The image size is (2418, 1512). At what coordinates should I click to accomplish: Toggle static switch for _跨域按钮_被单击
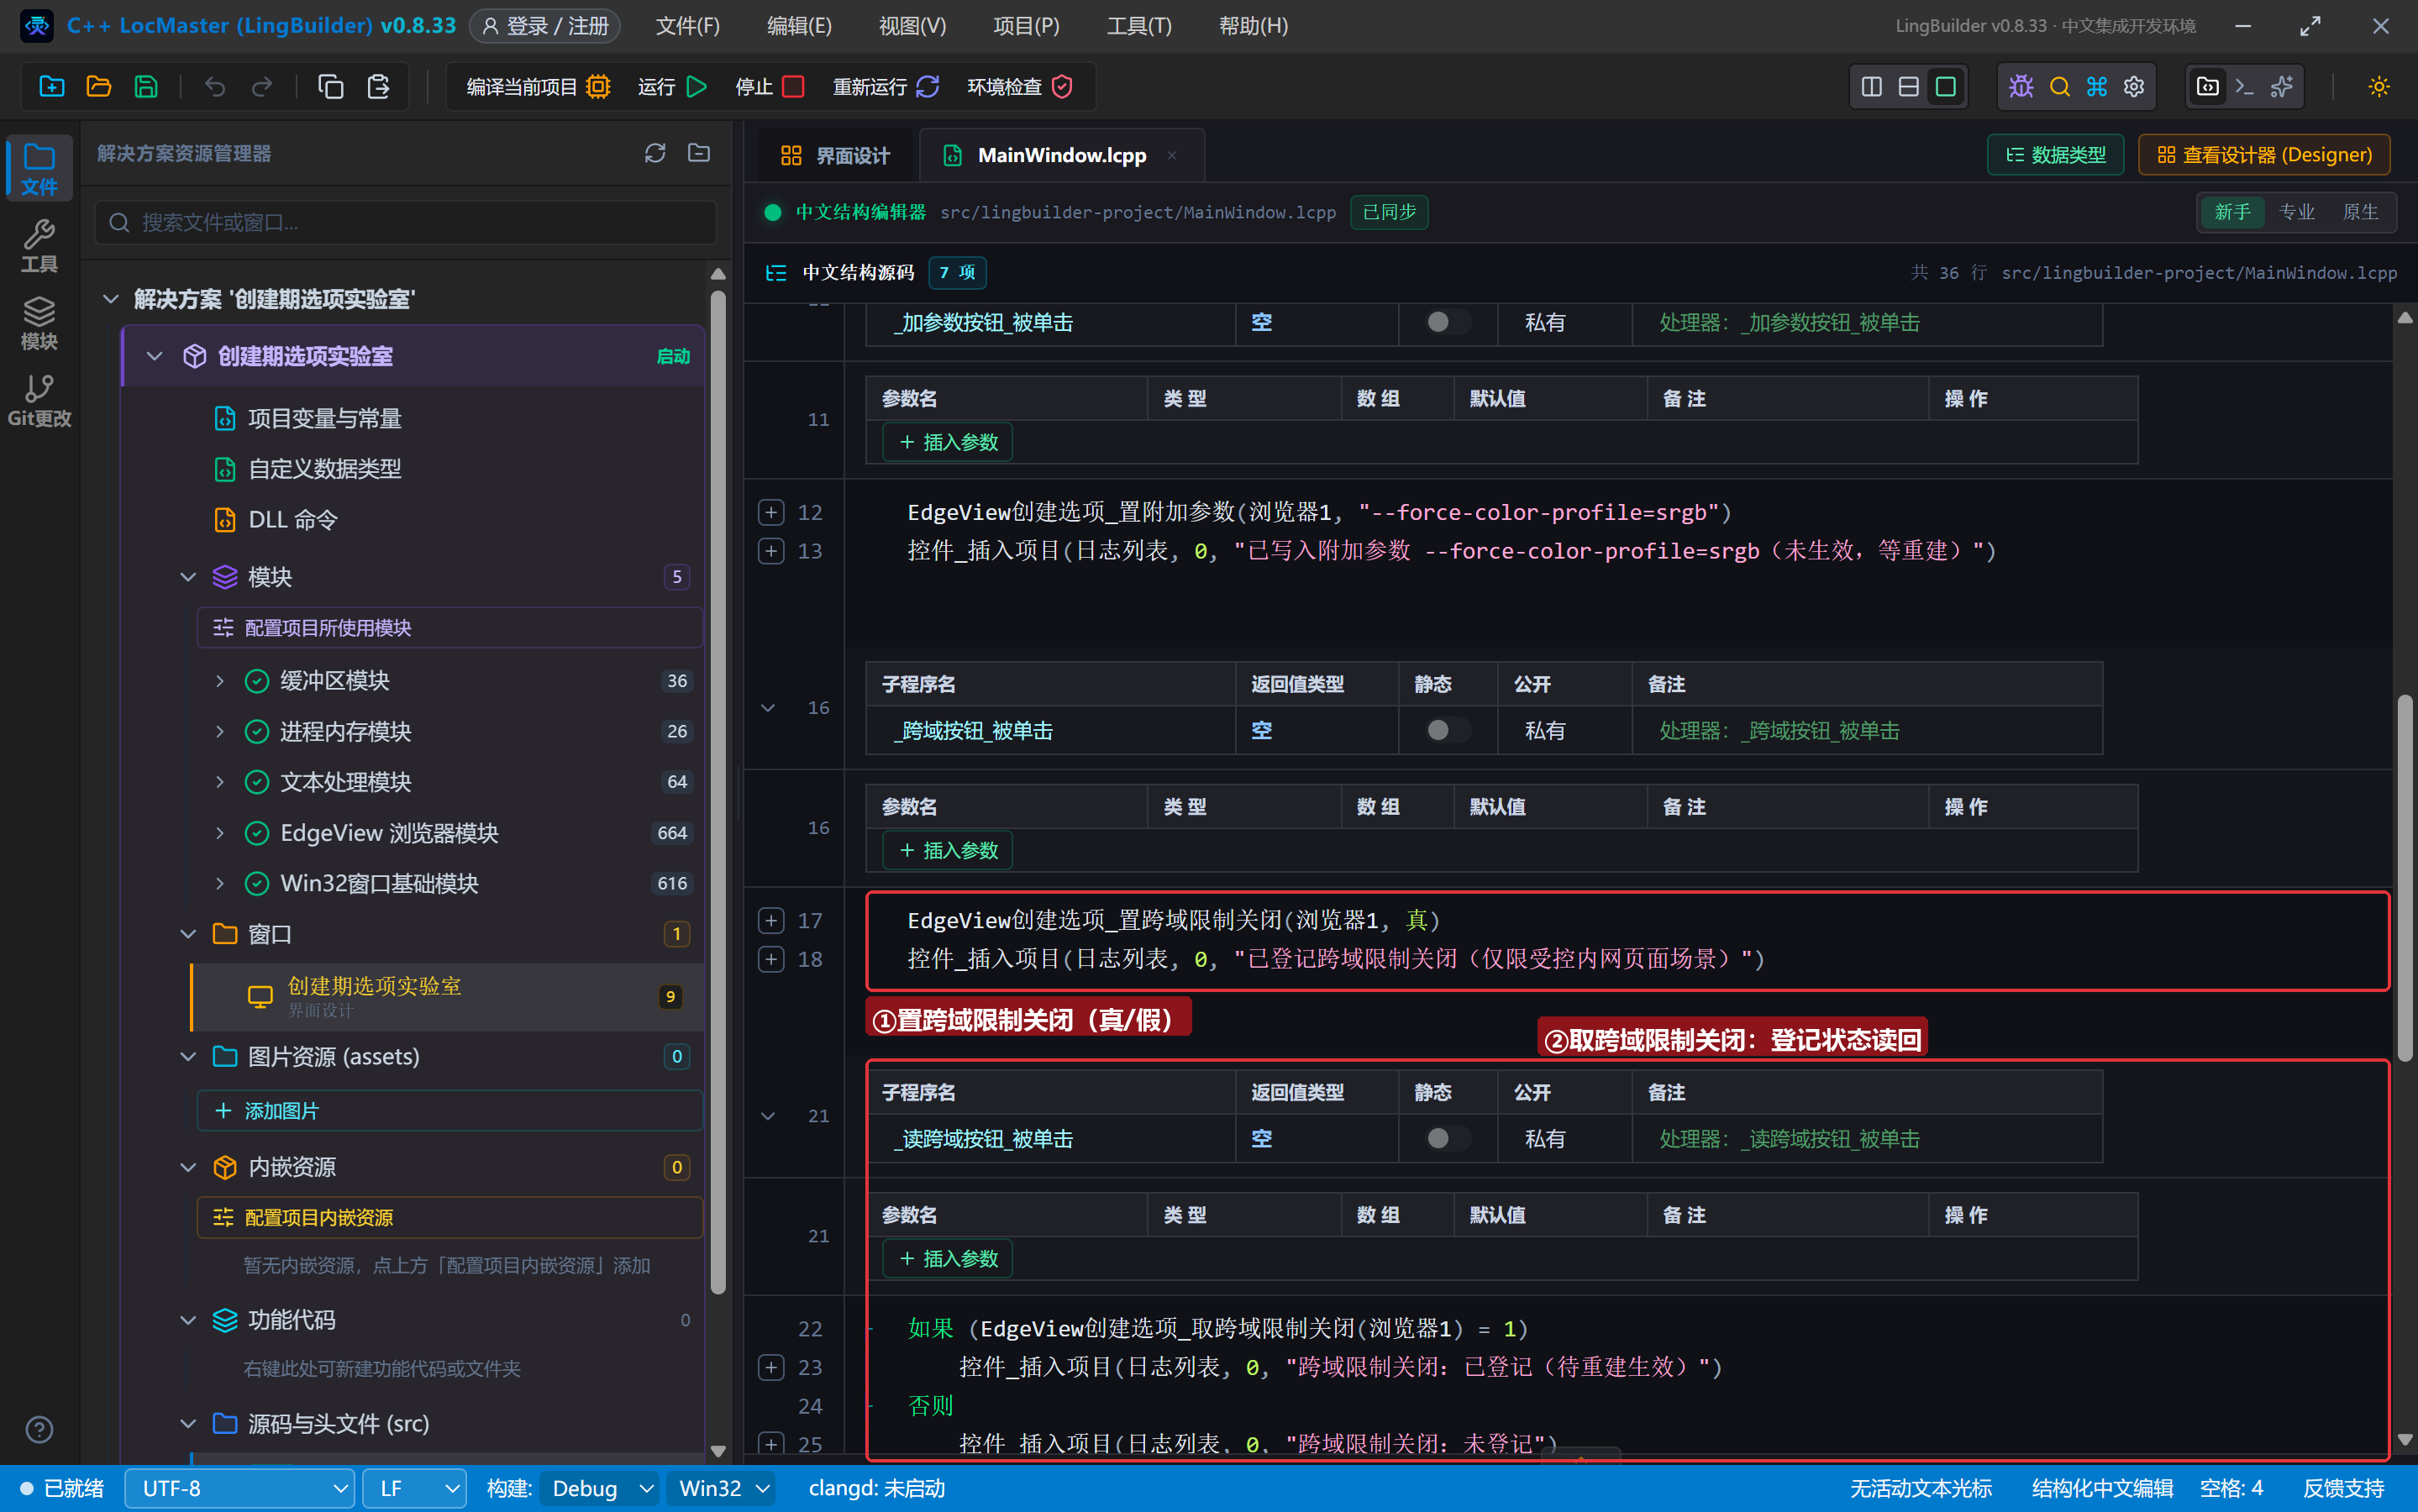(x=1446, y=731)
